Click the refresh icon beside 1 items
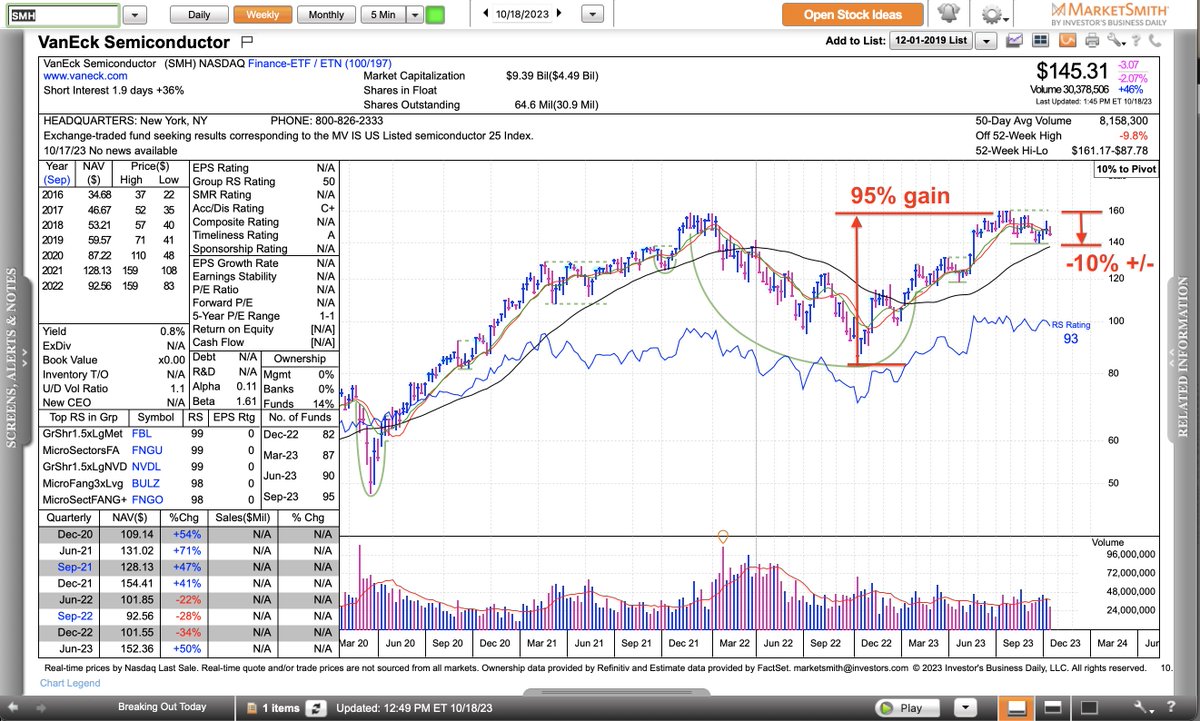 click(x=316, y=707)
